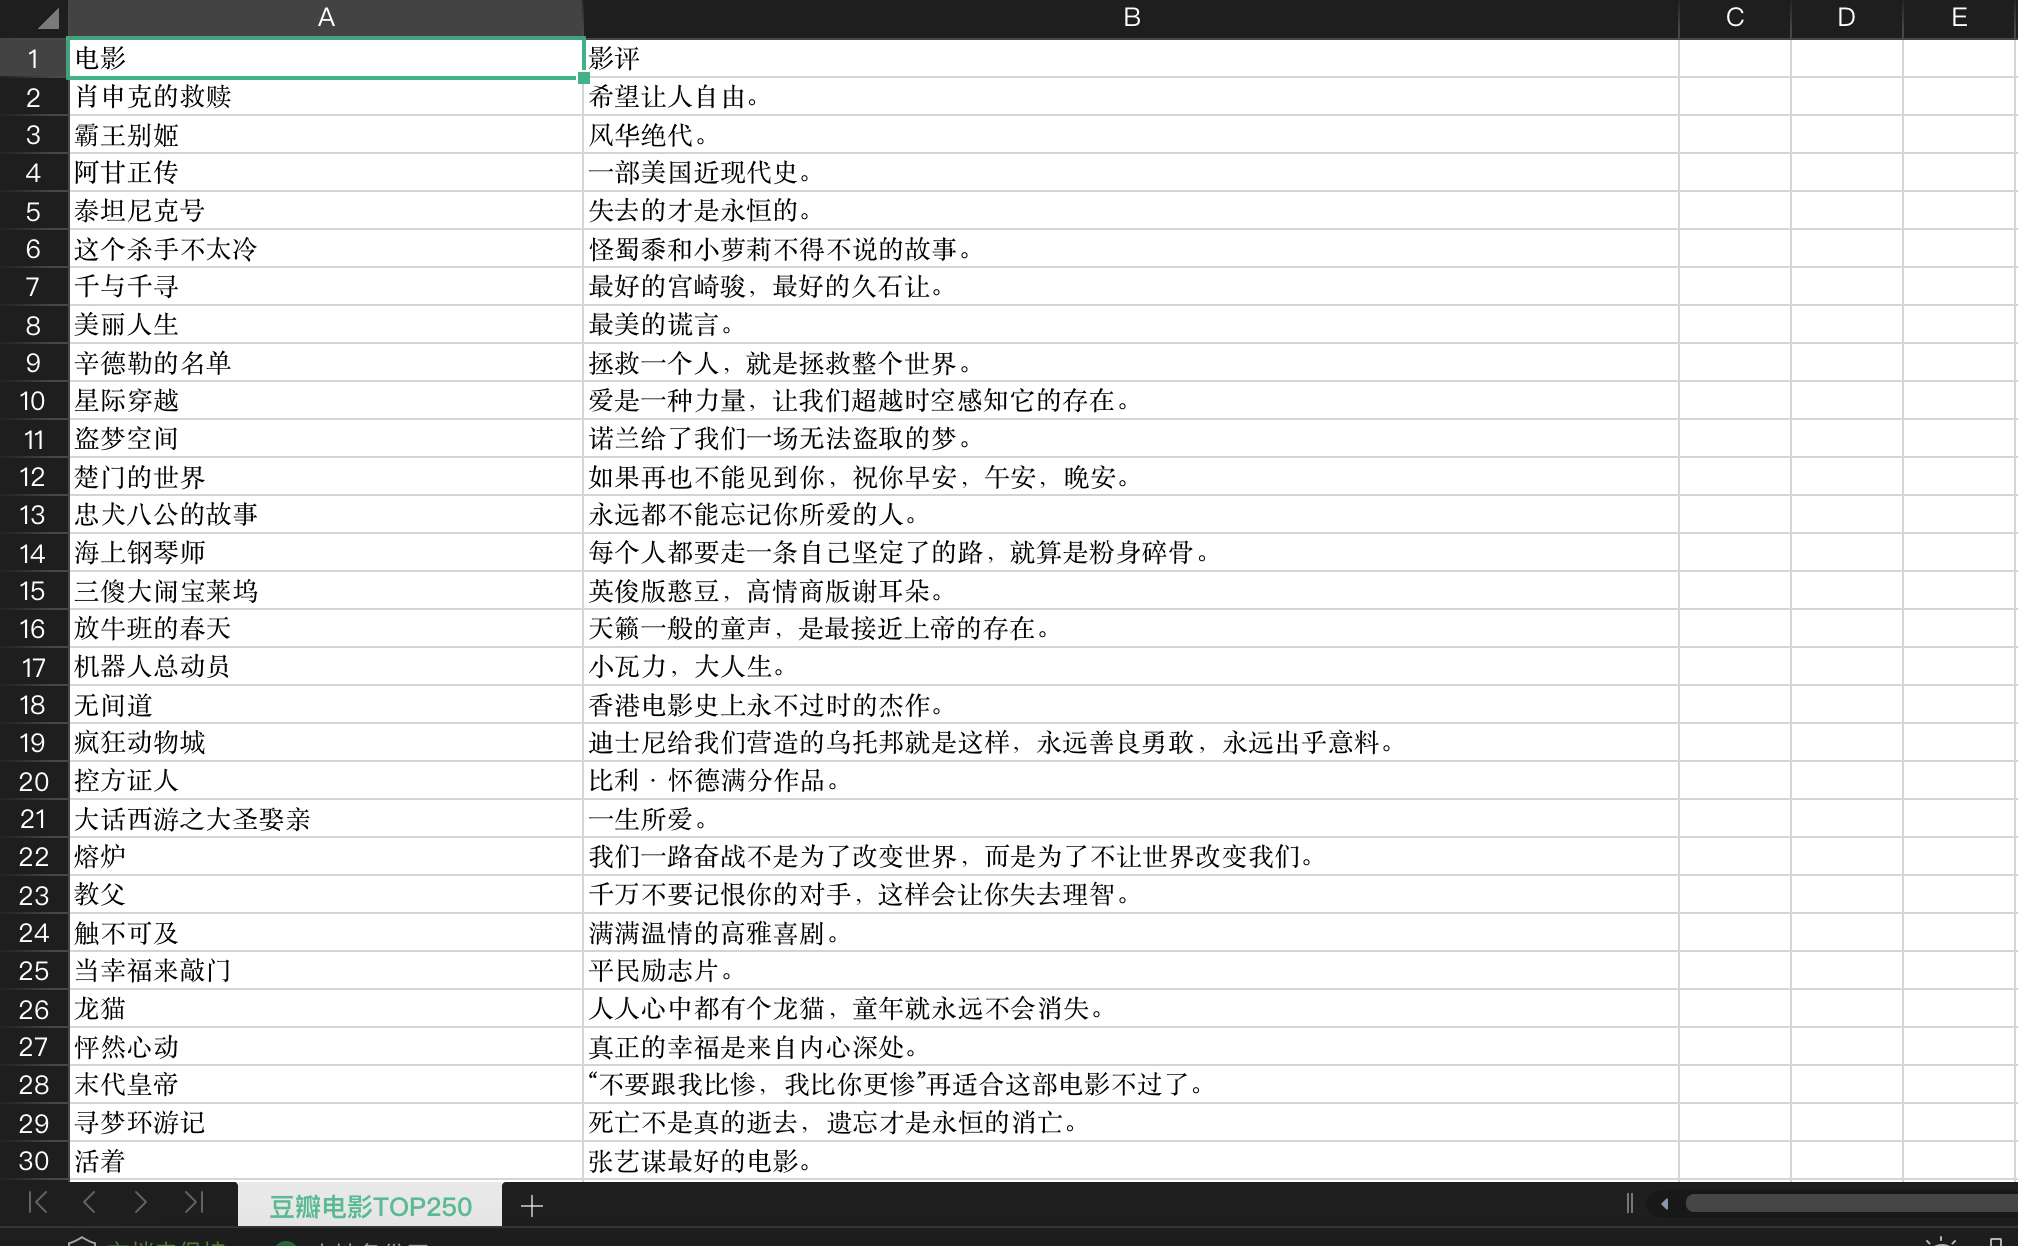Select cell 美丽人生
Viewport: 2018px width, 1246px height.
(326, 325)
